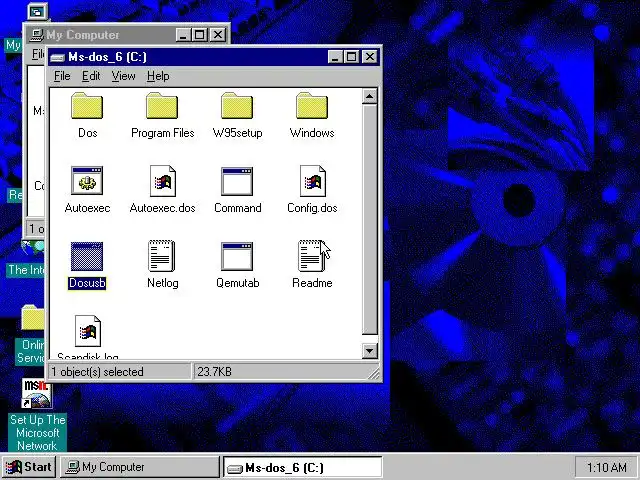This screenshot has width=640, height=480.
Task: Select the W95setup folder
Action: [x=237, y=106]
